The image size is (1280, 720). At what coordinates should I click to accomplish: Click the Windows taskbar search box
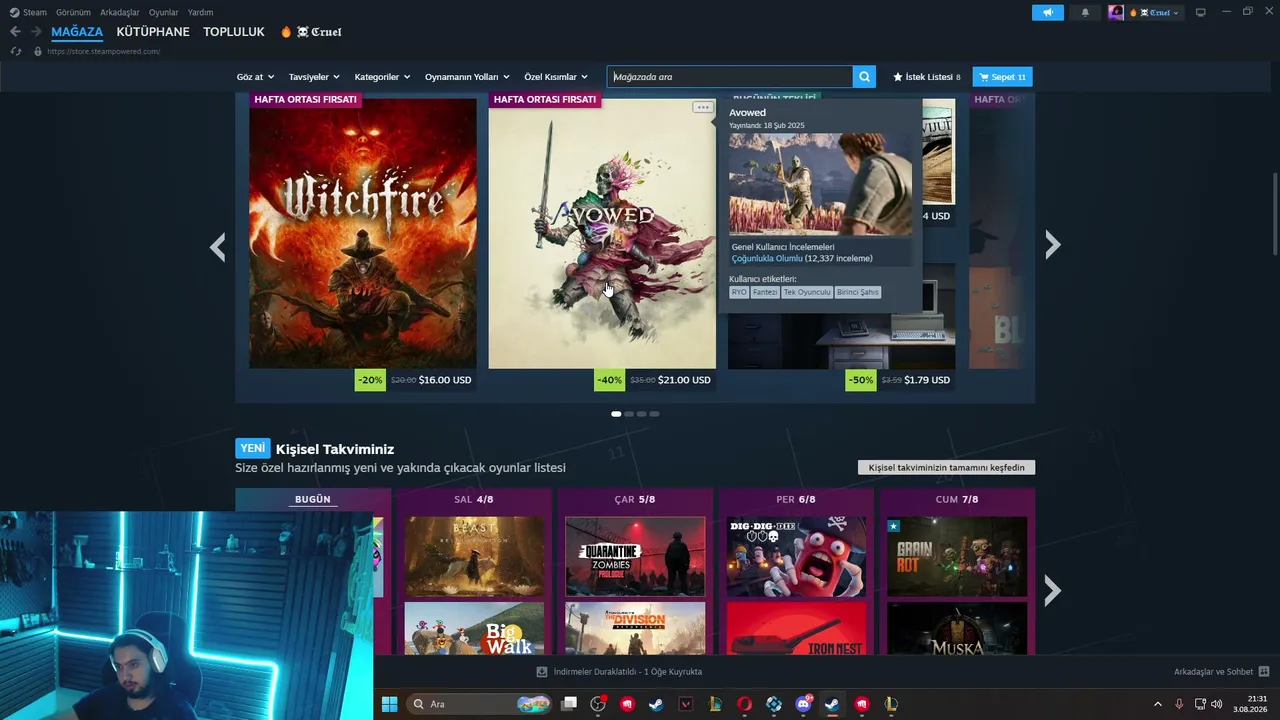480,704
